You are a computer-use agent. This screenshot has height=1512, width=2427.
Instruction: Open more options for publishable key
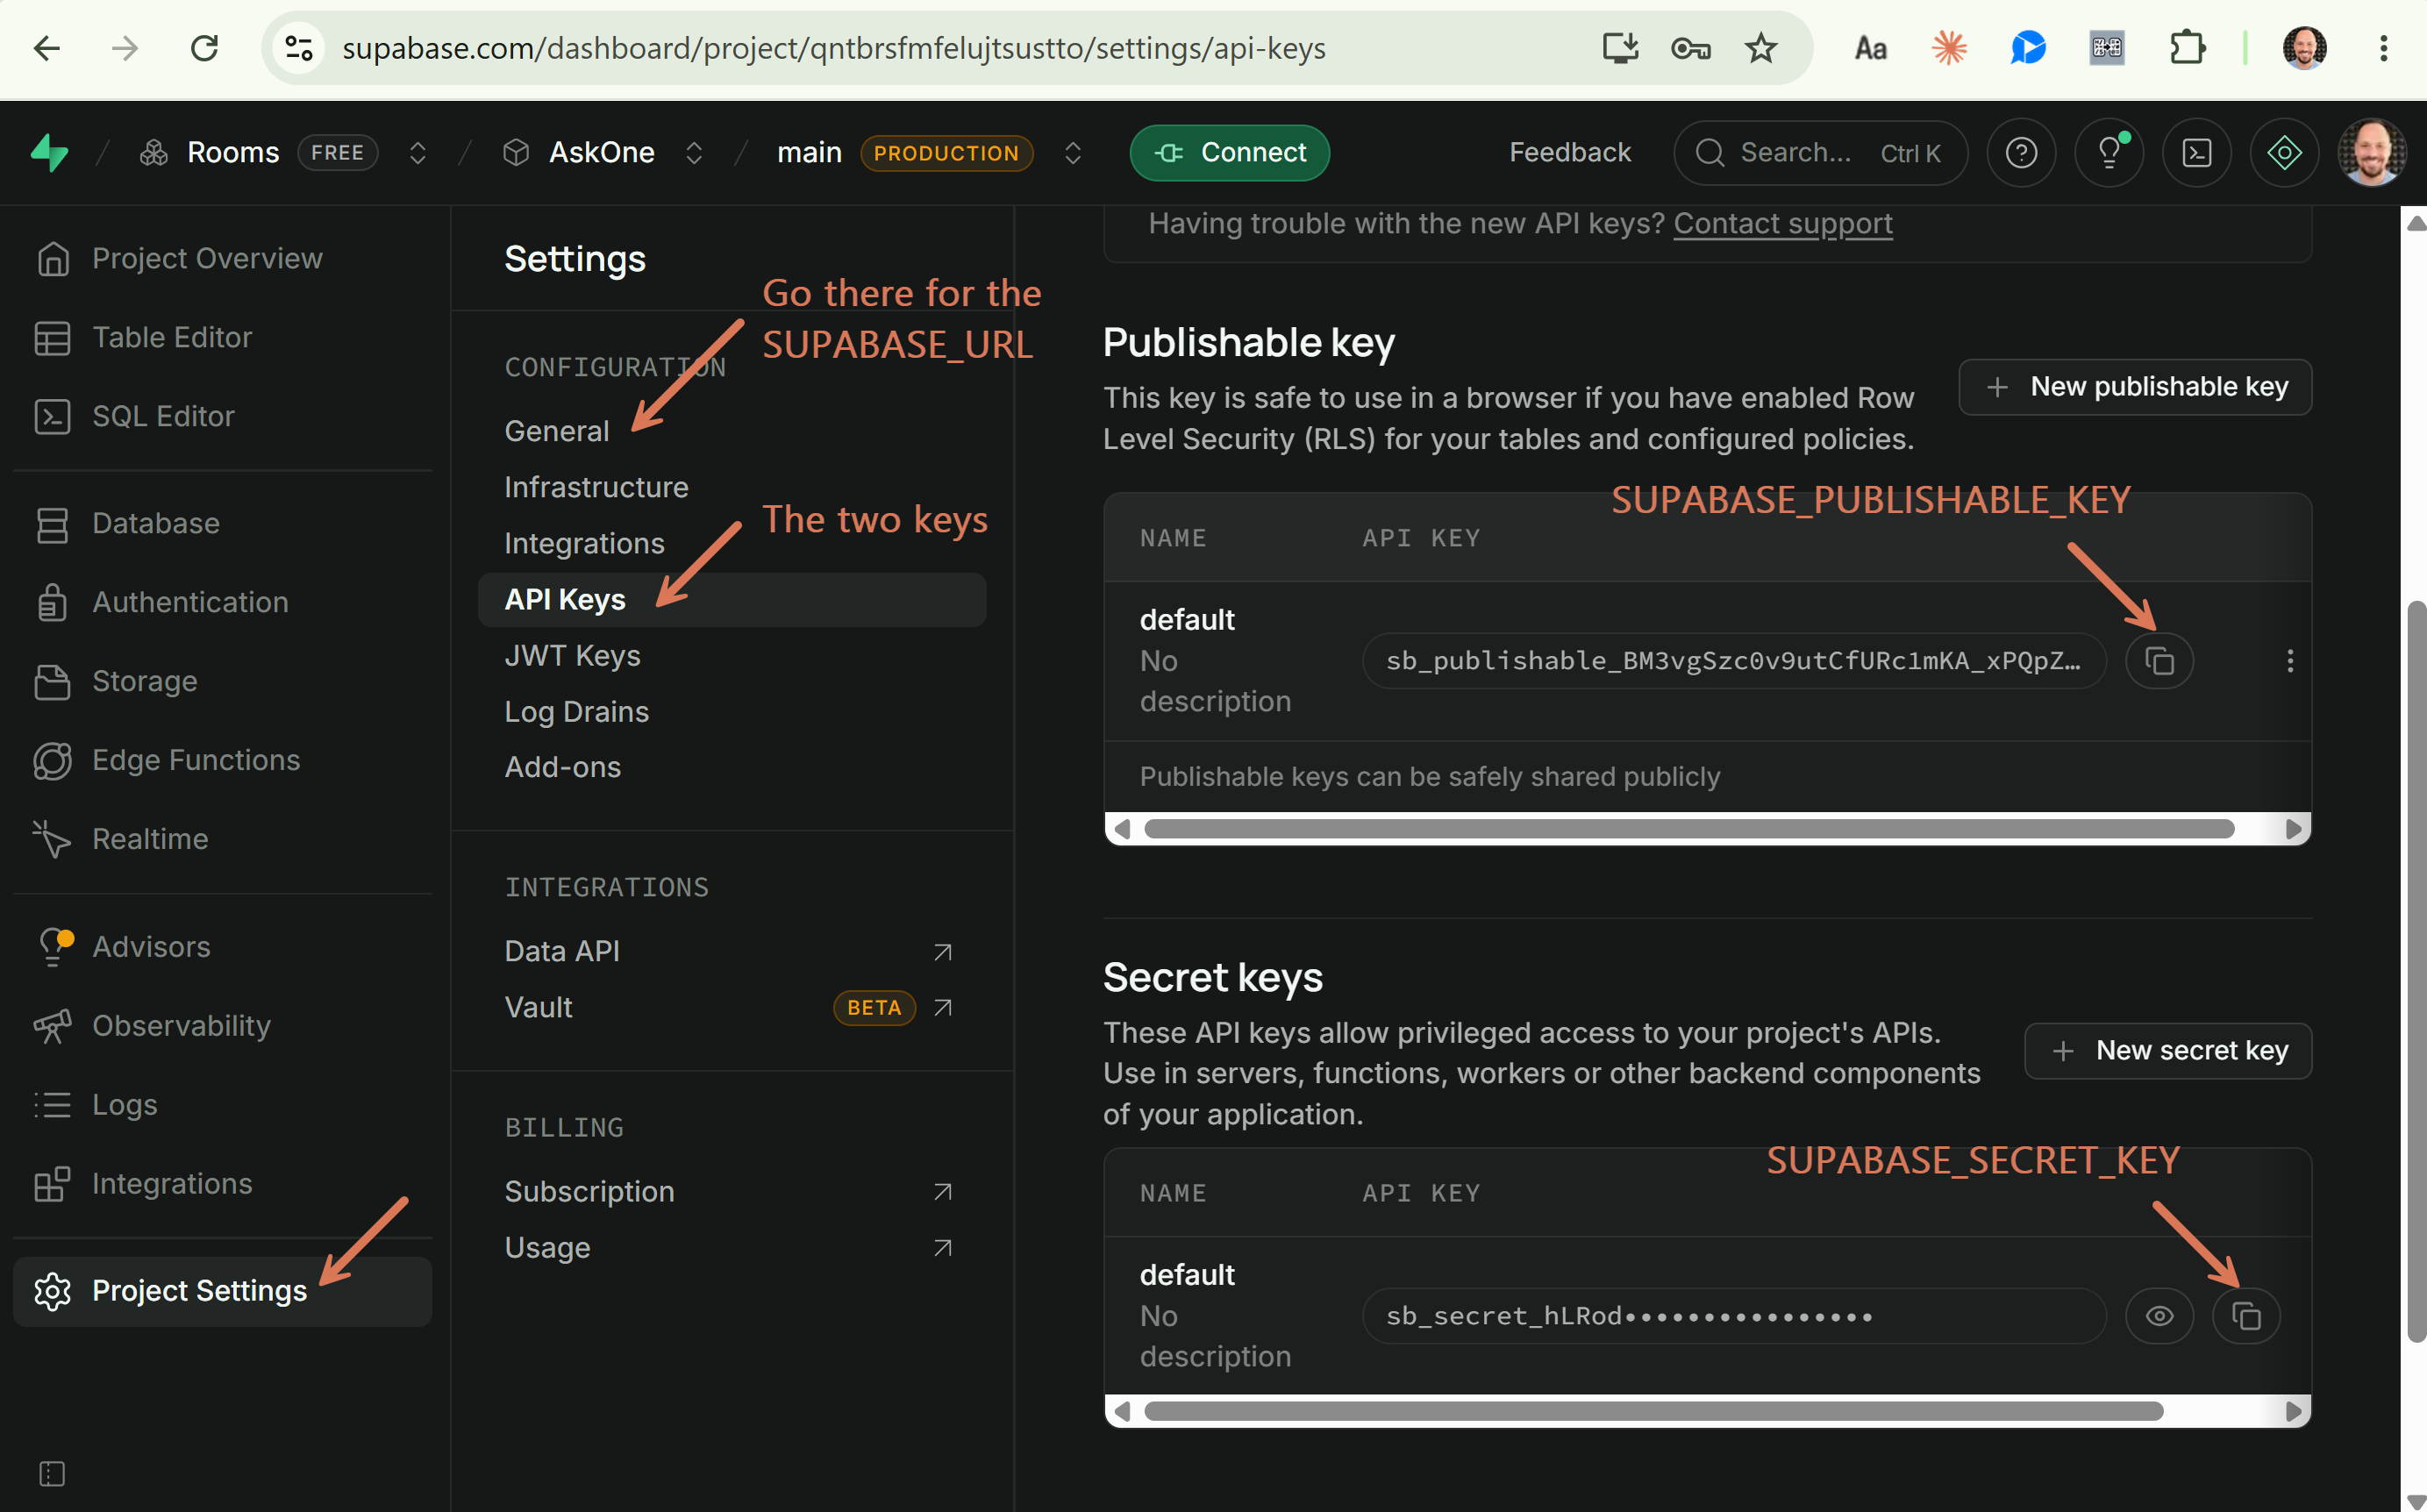(x=2290, y=661)
